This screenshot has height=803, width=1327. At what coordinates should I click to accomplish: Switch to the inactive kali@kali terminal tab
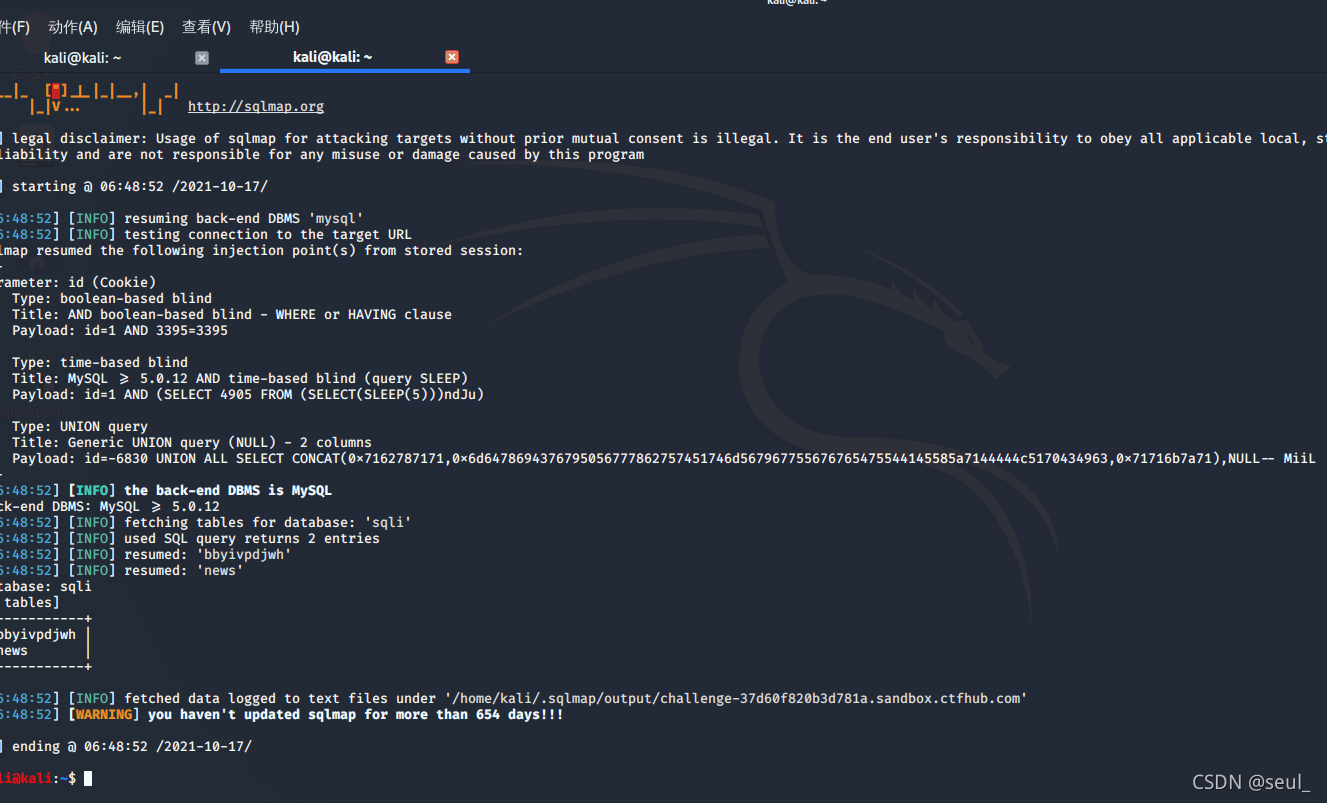(83, 58)
